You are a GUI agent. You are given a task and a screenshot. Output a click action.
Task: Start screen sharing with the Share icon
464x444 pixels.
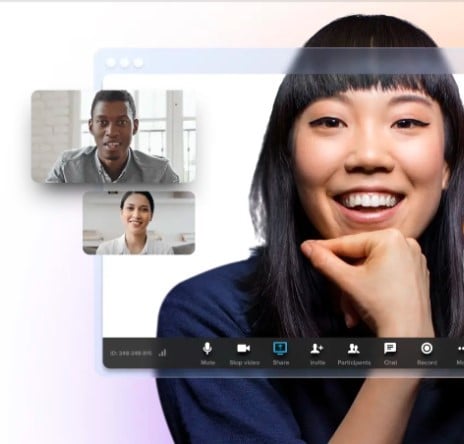pyautogui.click(x=280, y=348)
